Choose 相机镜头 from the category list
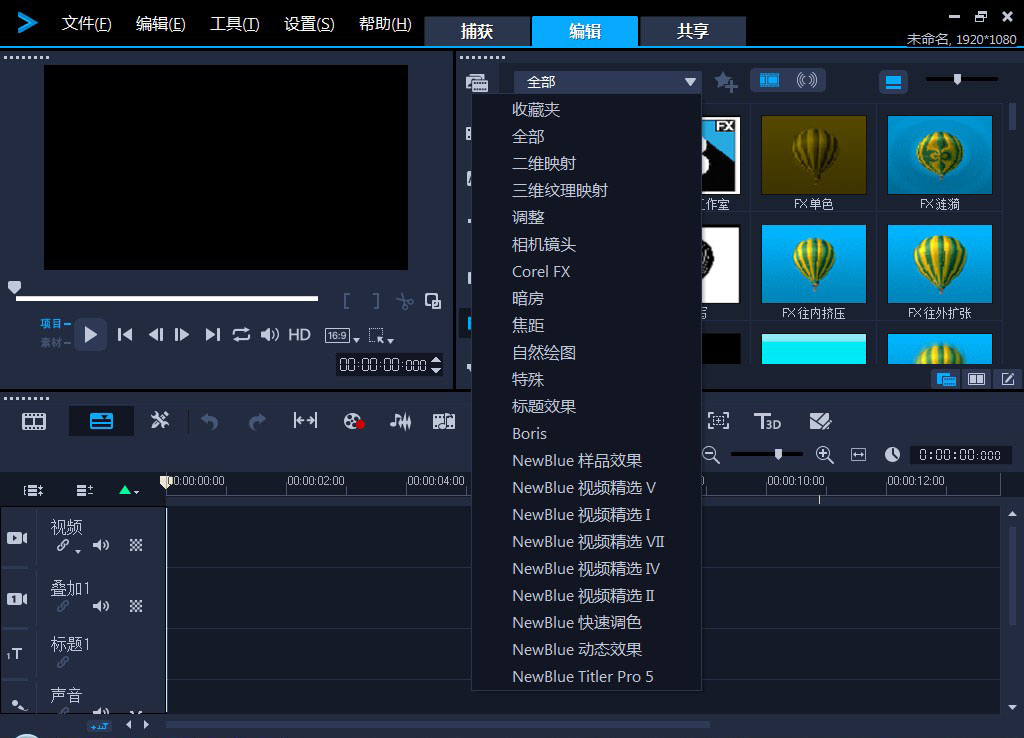The image size is (1024, 738). pos(586,244)
